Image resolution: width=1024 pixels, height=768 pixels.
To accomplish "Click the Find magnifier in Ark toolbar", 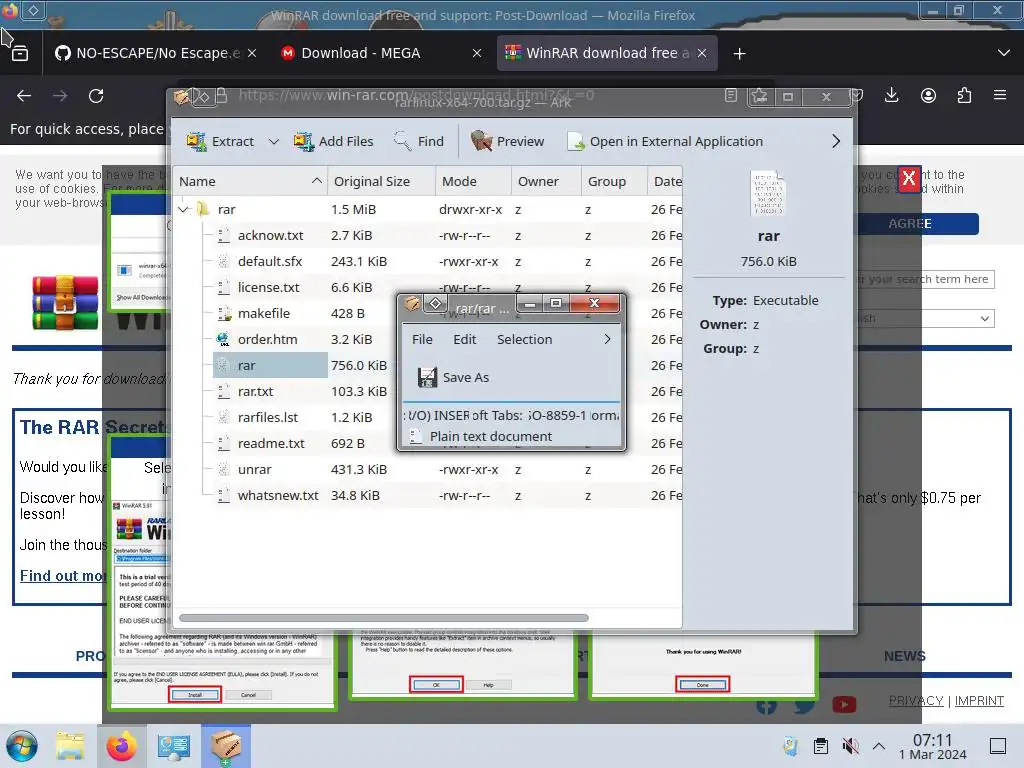I will pyautogui.click(x=419, y=141).
